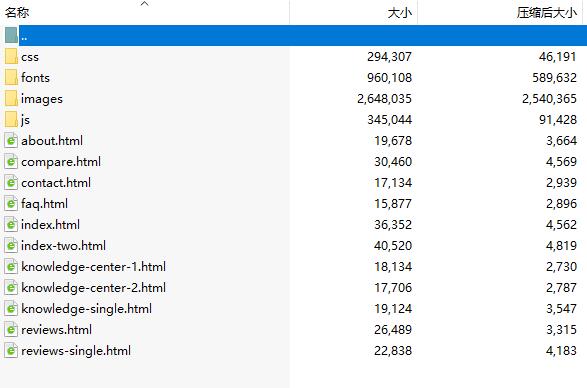Click the js folder icon
The width and height of the screenshot is (587, 388).
tap(11, 119)
